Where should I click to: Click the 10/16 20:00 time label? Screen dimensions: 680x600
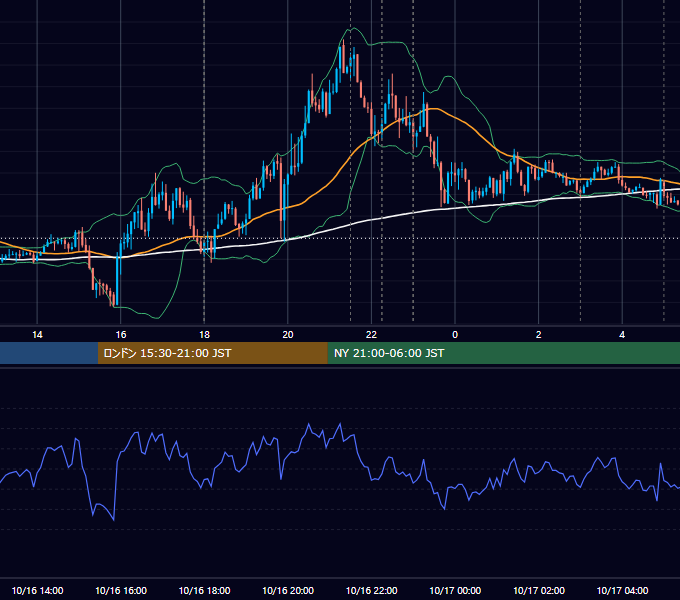click(288, 590)
